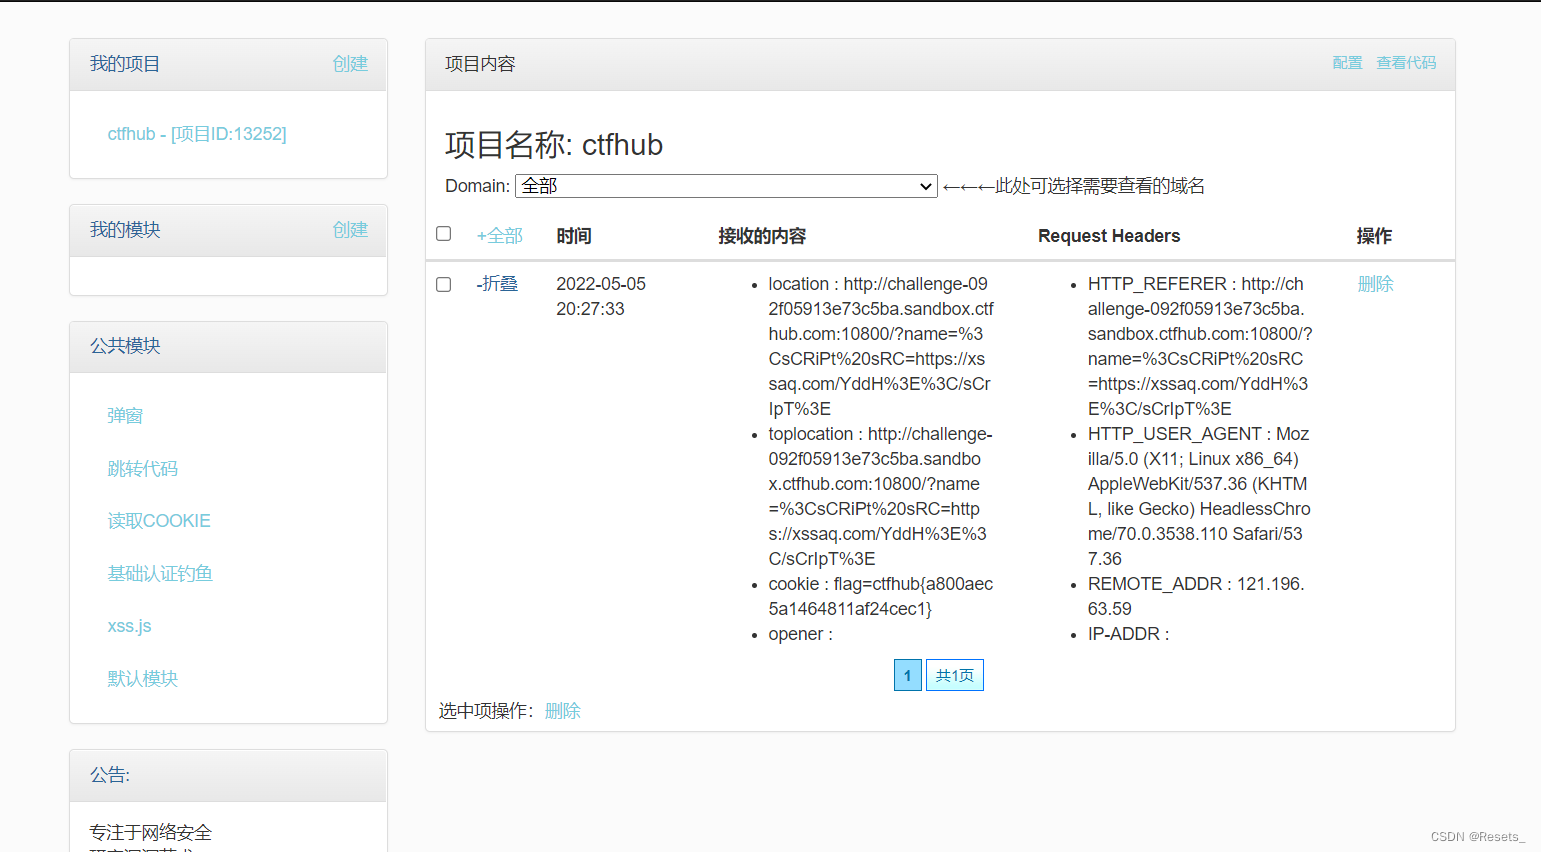Click the HTTP_USER_AGENT header entry
1541x852 pixels.
point(1199,496)
